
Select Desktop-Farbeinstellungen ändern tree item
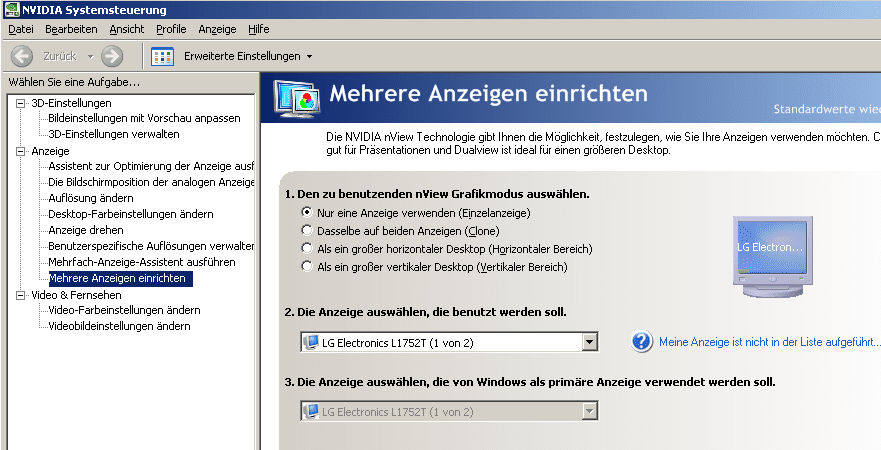131,214
